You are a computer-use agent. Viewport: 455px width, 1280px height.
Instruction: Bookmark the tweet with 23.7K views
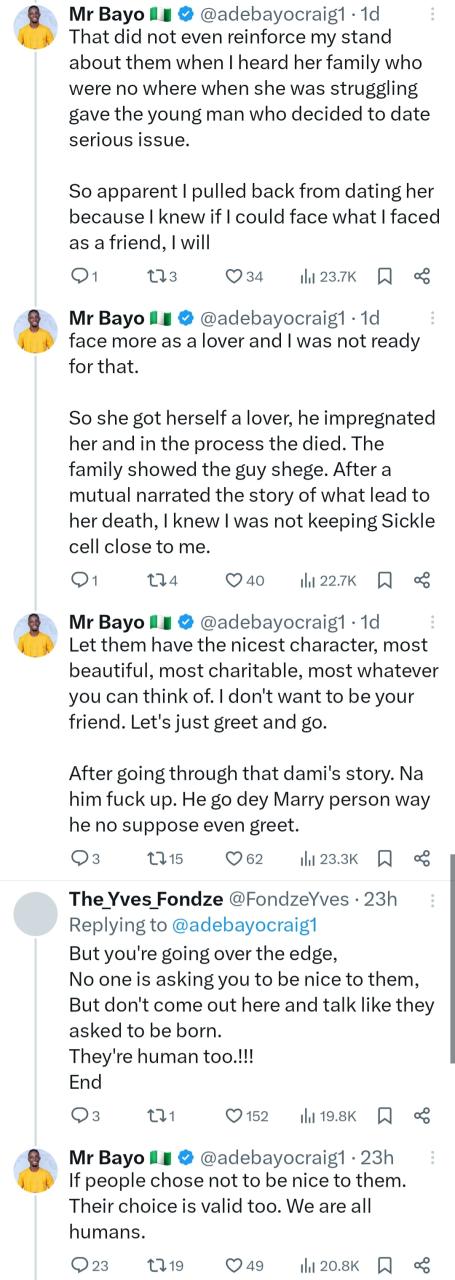pyautogui.click(x=385, y=276)
